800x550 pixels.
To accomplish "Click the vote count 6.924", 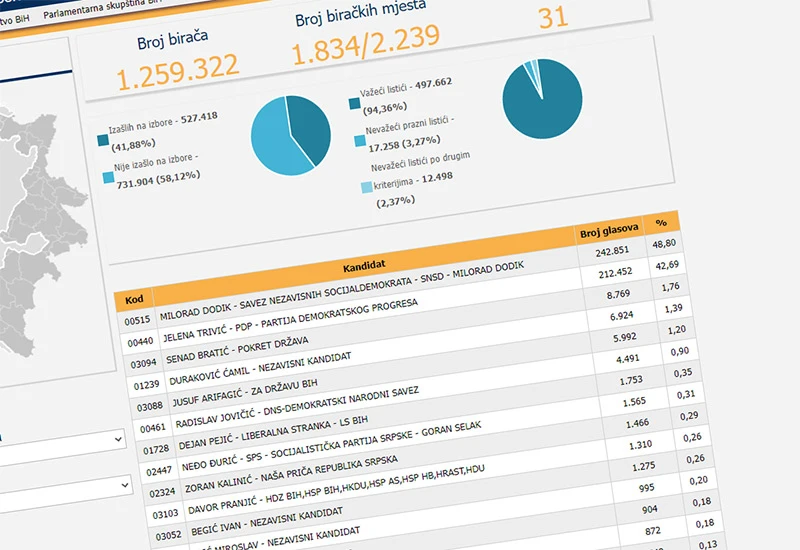I will point(621,316).
